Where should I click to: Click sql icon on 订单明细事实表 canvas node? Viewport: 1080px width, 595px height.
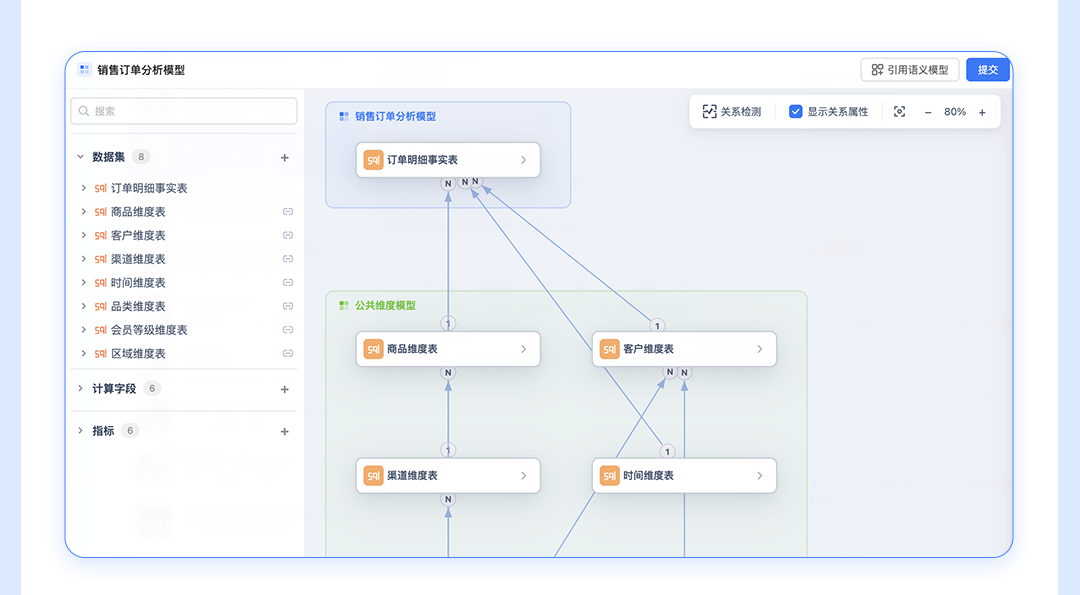[373, 160]
